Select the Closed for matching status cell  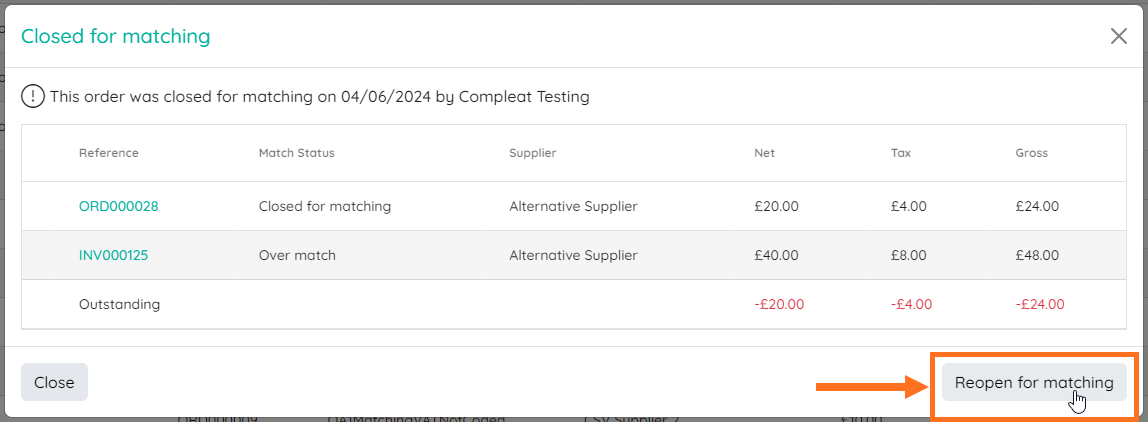pos(325,207)
